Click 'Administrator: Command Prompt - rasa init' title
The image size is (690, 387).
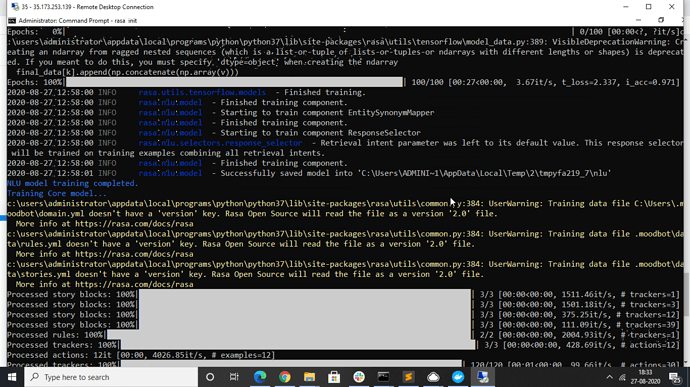pos(78,21)
